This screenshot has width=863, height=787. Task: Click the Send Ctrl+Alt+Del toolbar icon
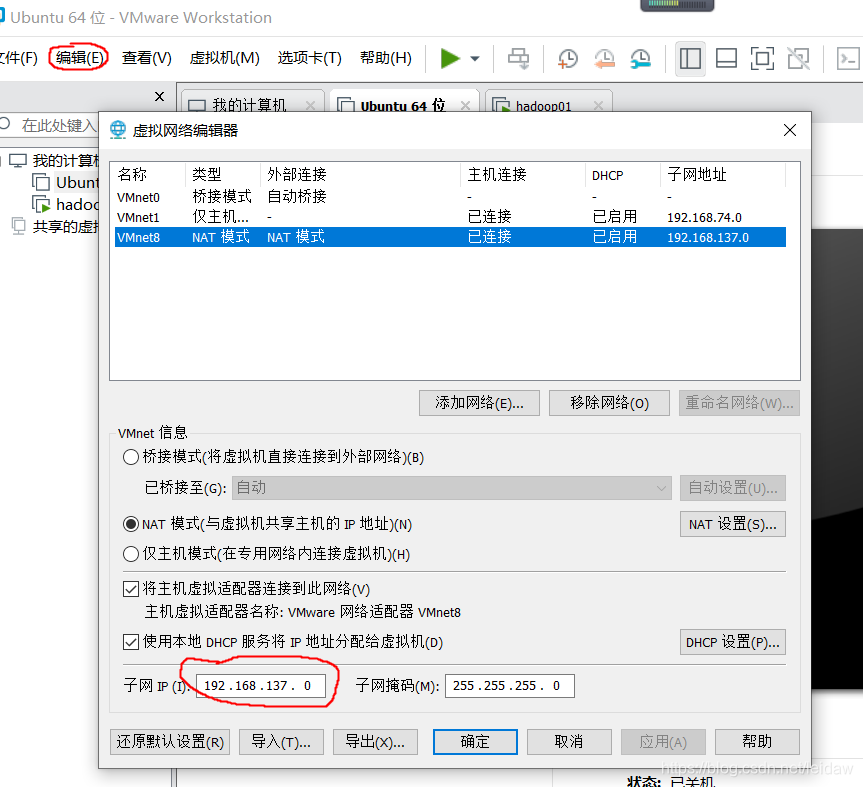[518, 58]
